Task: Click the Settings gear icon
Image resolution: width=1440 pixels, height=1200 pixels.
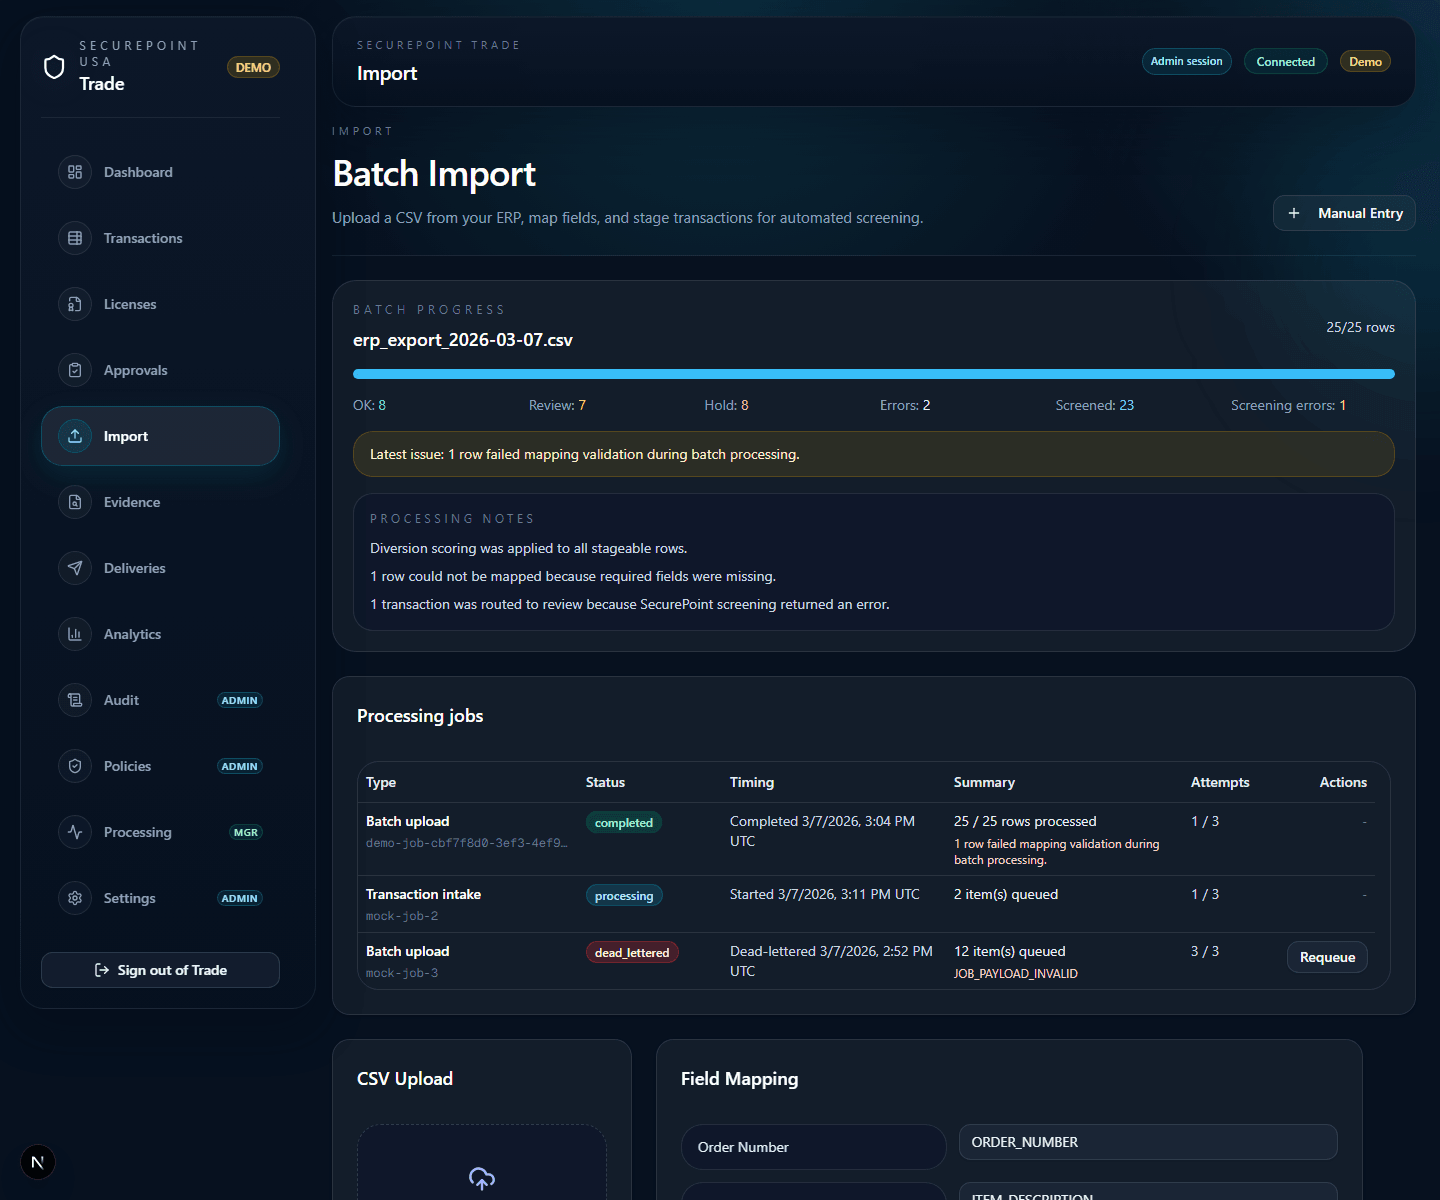Action: click(x=75, y=898)
